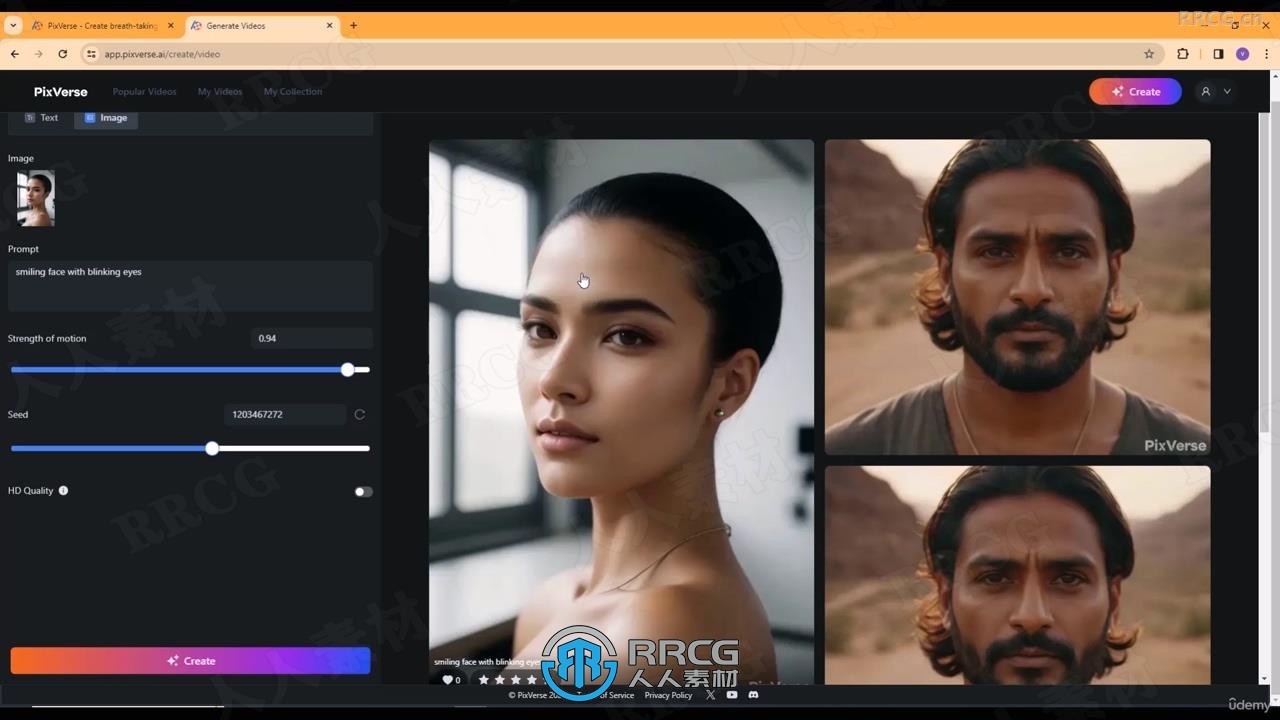Go to My Videos
This screenshot has width=1280, height=720.
click(x=220, y=92)
